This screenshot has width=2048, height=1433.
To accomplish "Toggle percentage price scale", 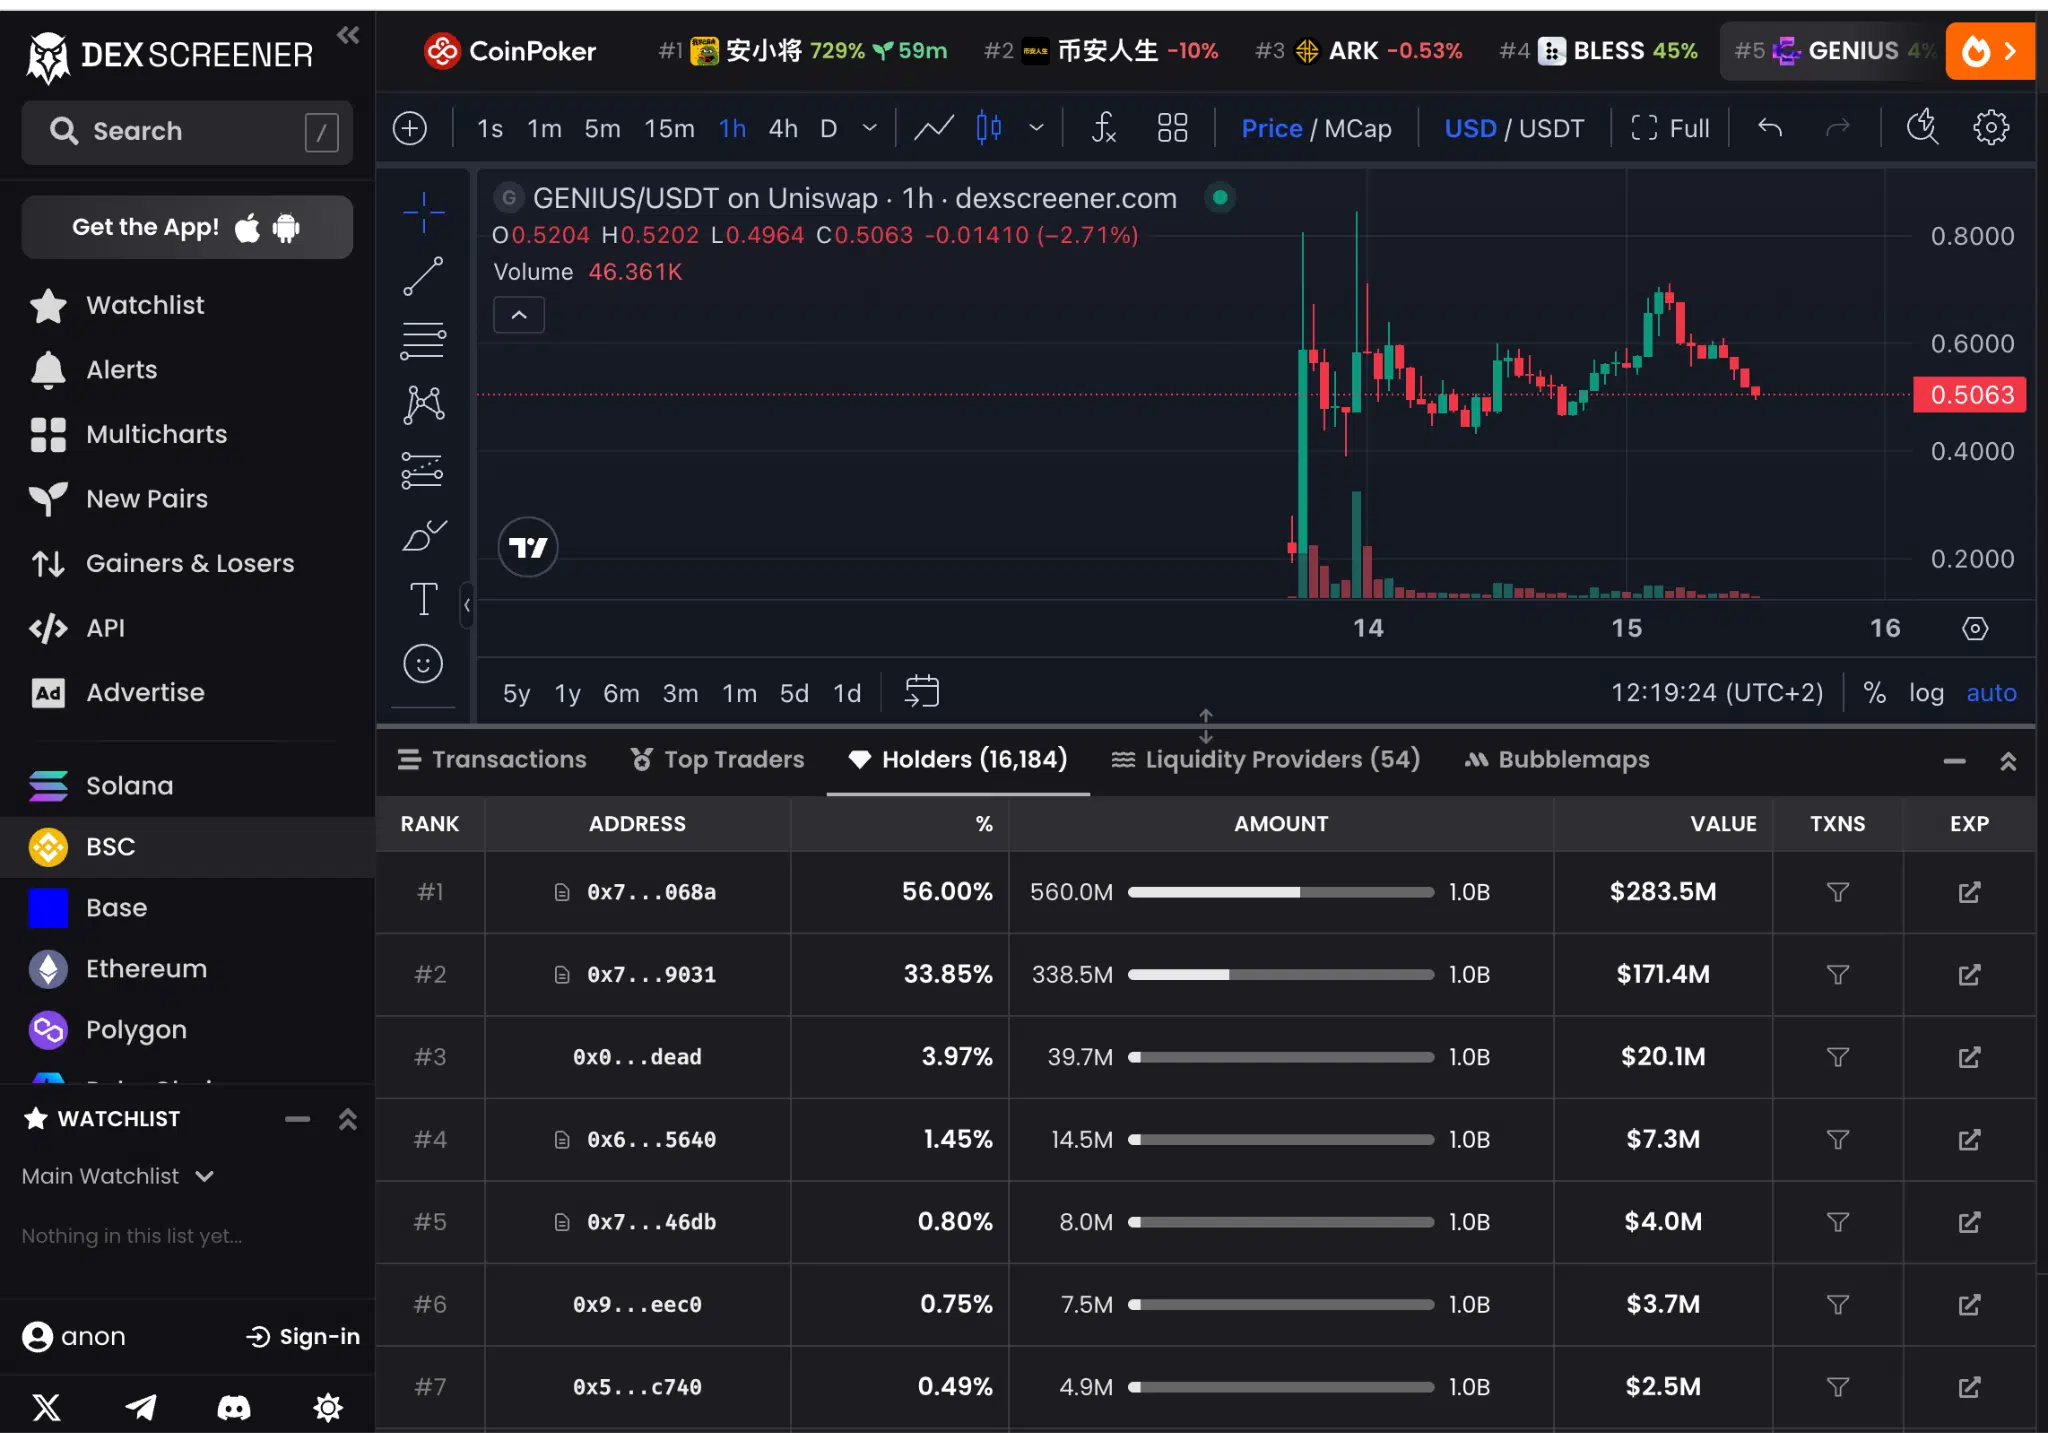I will pyautogui.click(x=1873, y=692).
